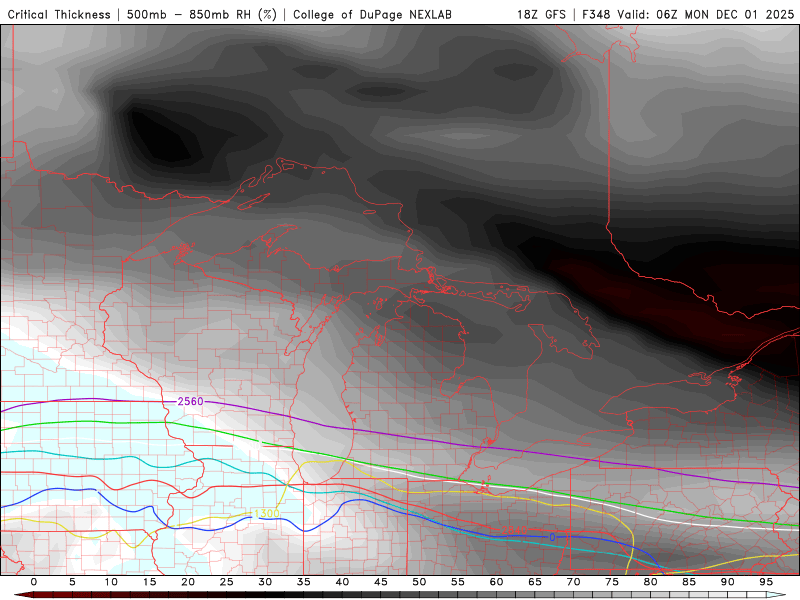Image resolution: width=800 pixels, height=600 pixels.
Task: Click the "Critical Thickness" title text
Action: click(x=59, y=14)
